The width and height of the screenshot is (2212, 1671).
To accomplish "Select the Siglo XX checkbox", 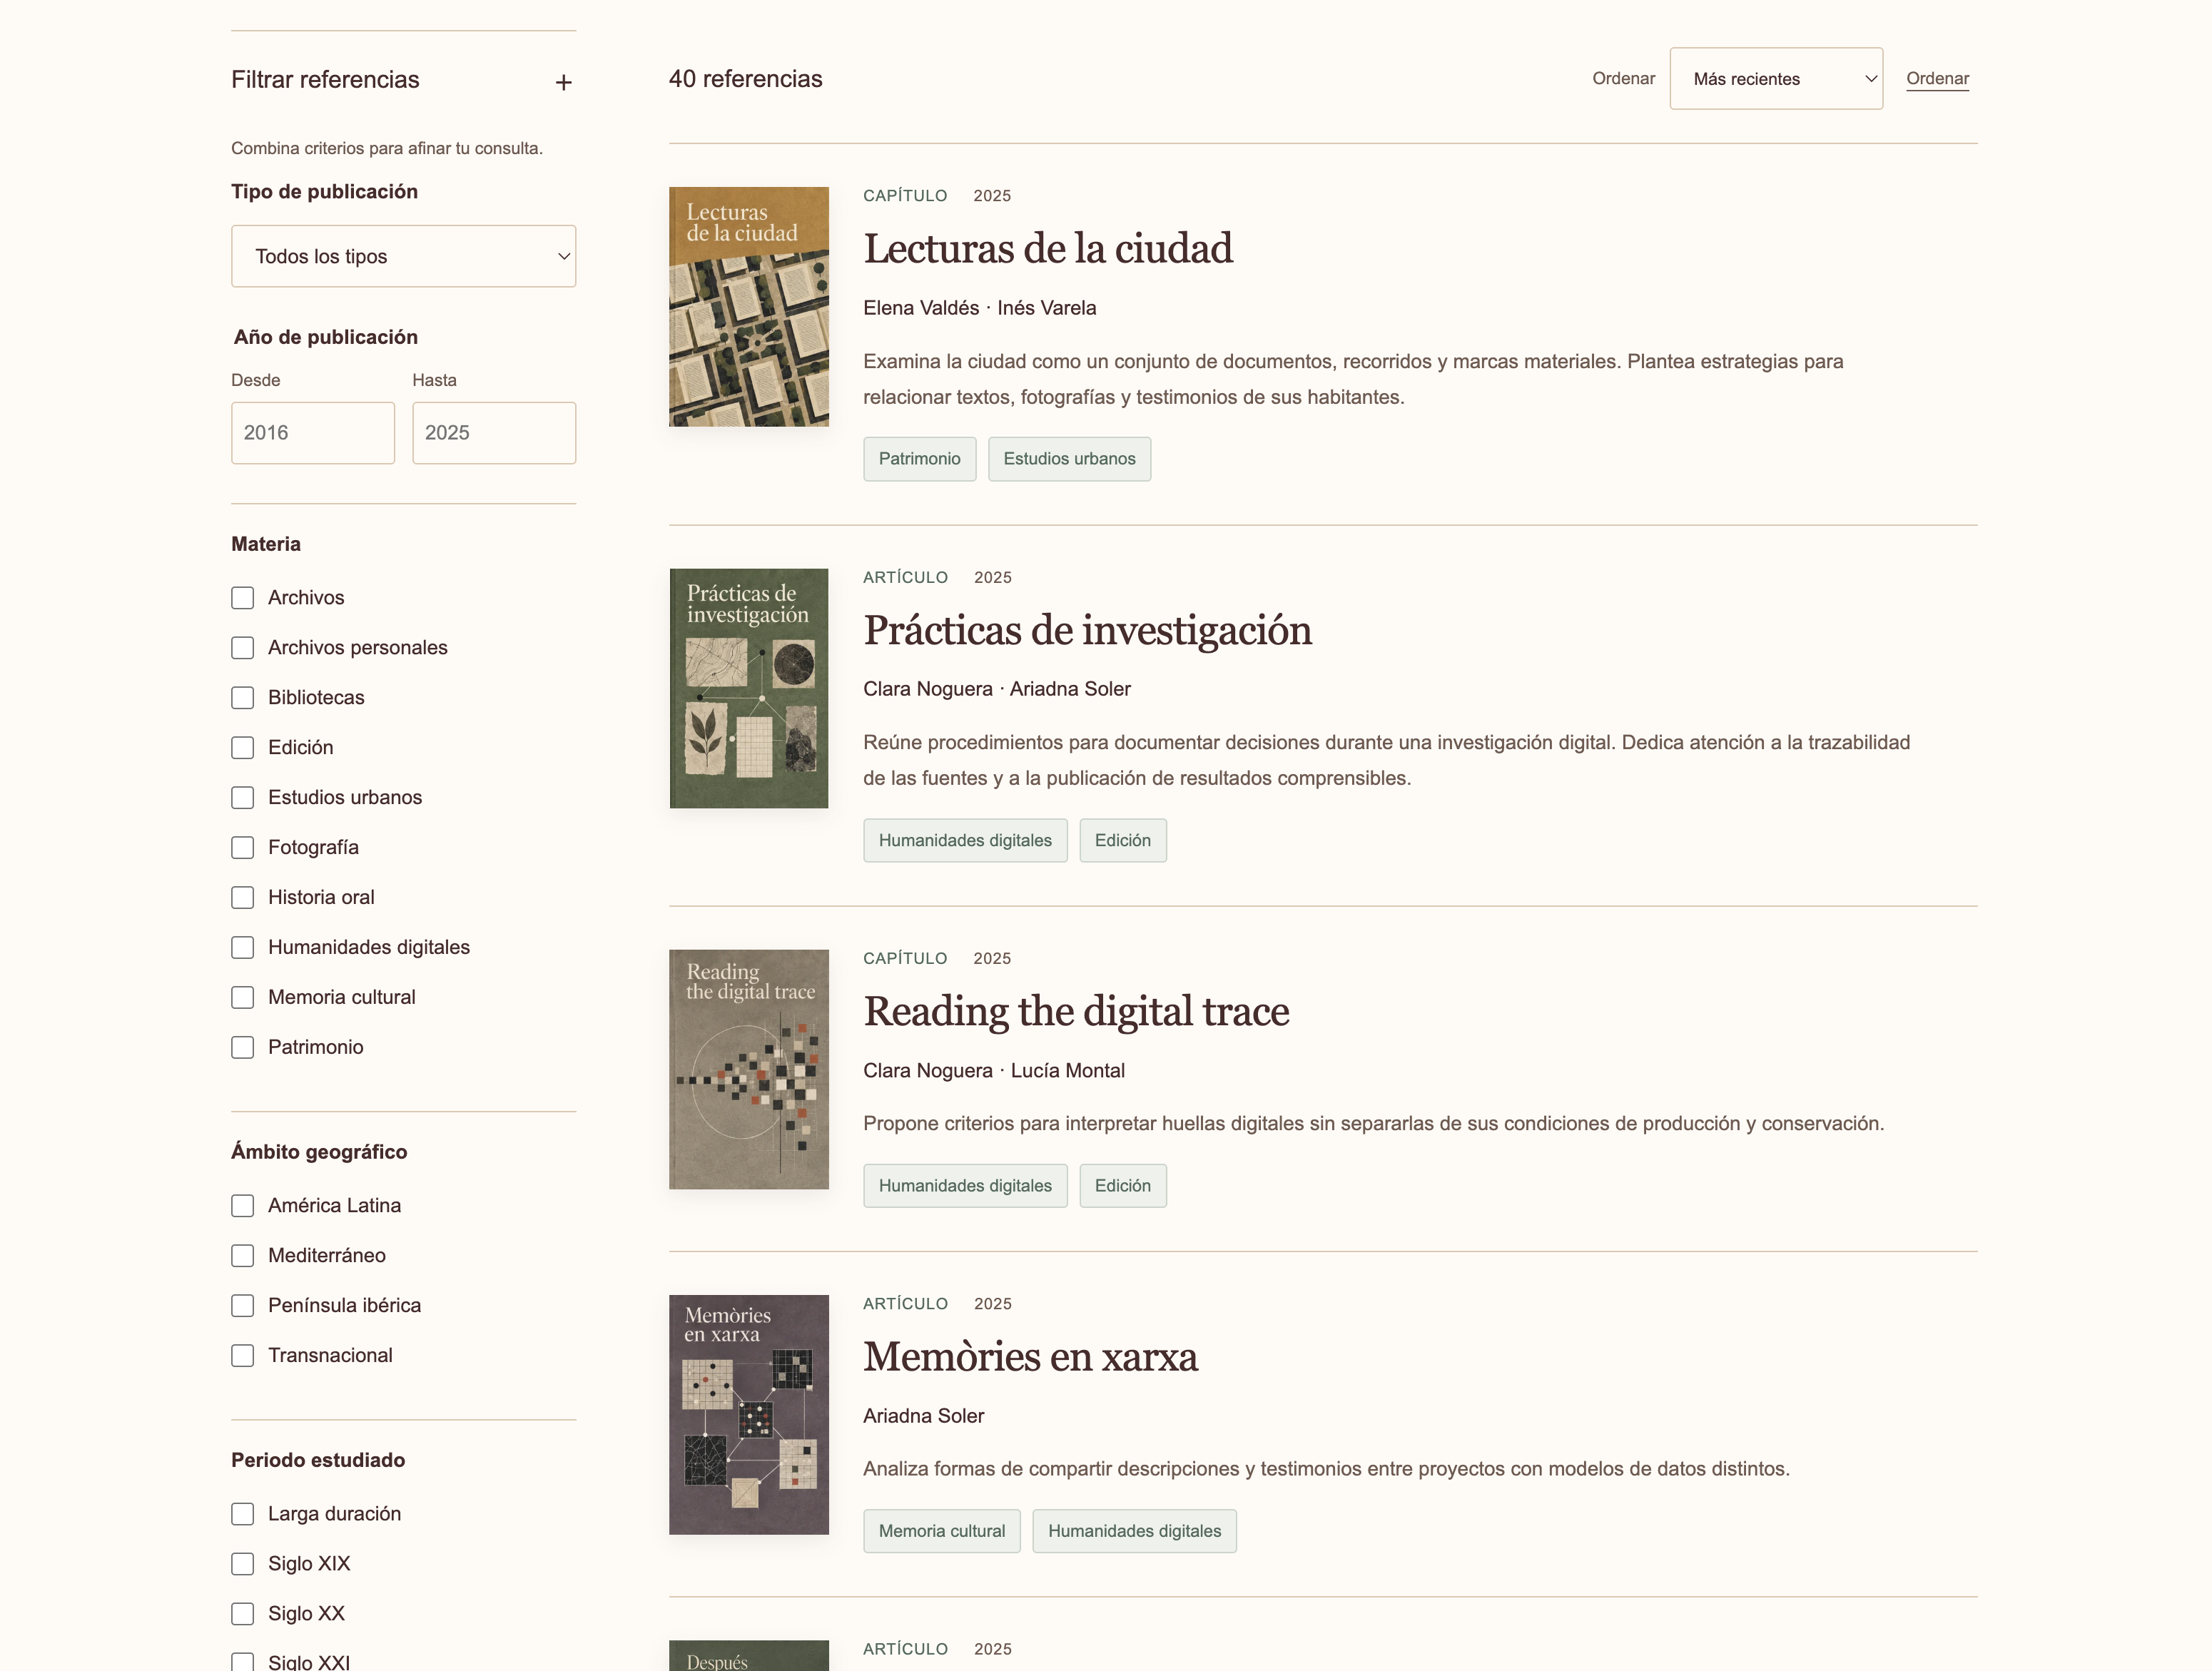I will 242,1614.
